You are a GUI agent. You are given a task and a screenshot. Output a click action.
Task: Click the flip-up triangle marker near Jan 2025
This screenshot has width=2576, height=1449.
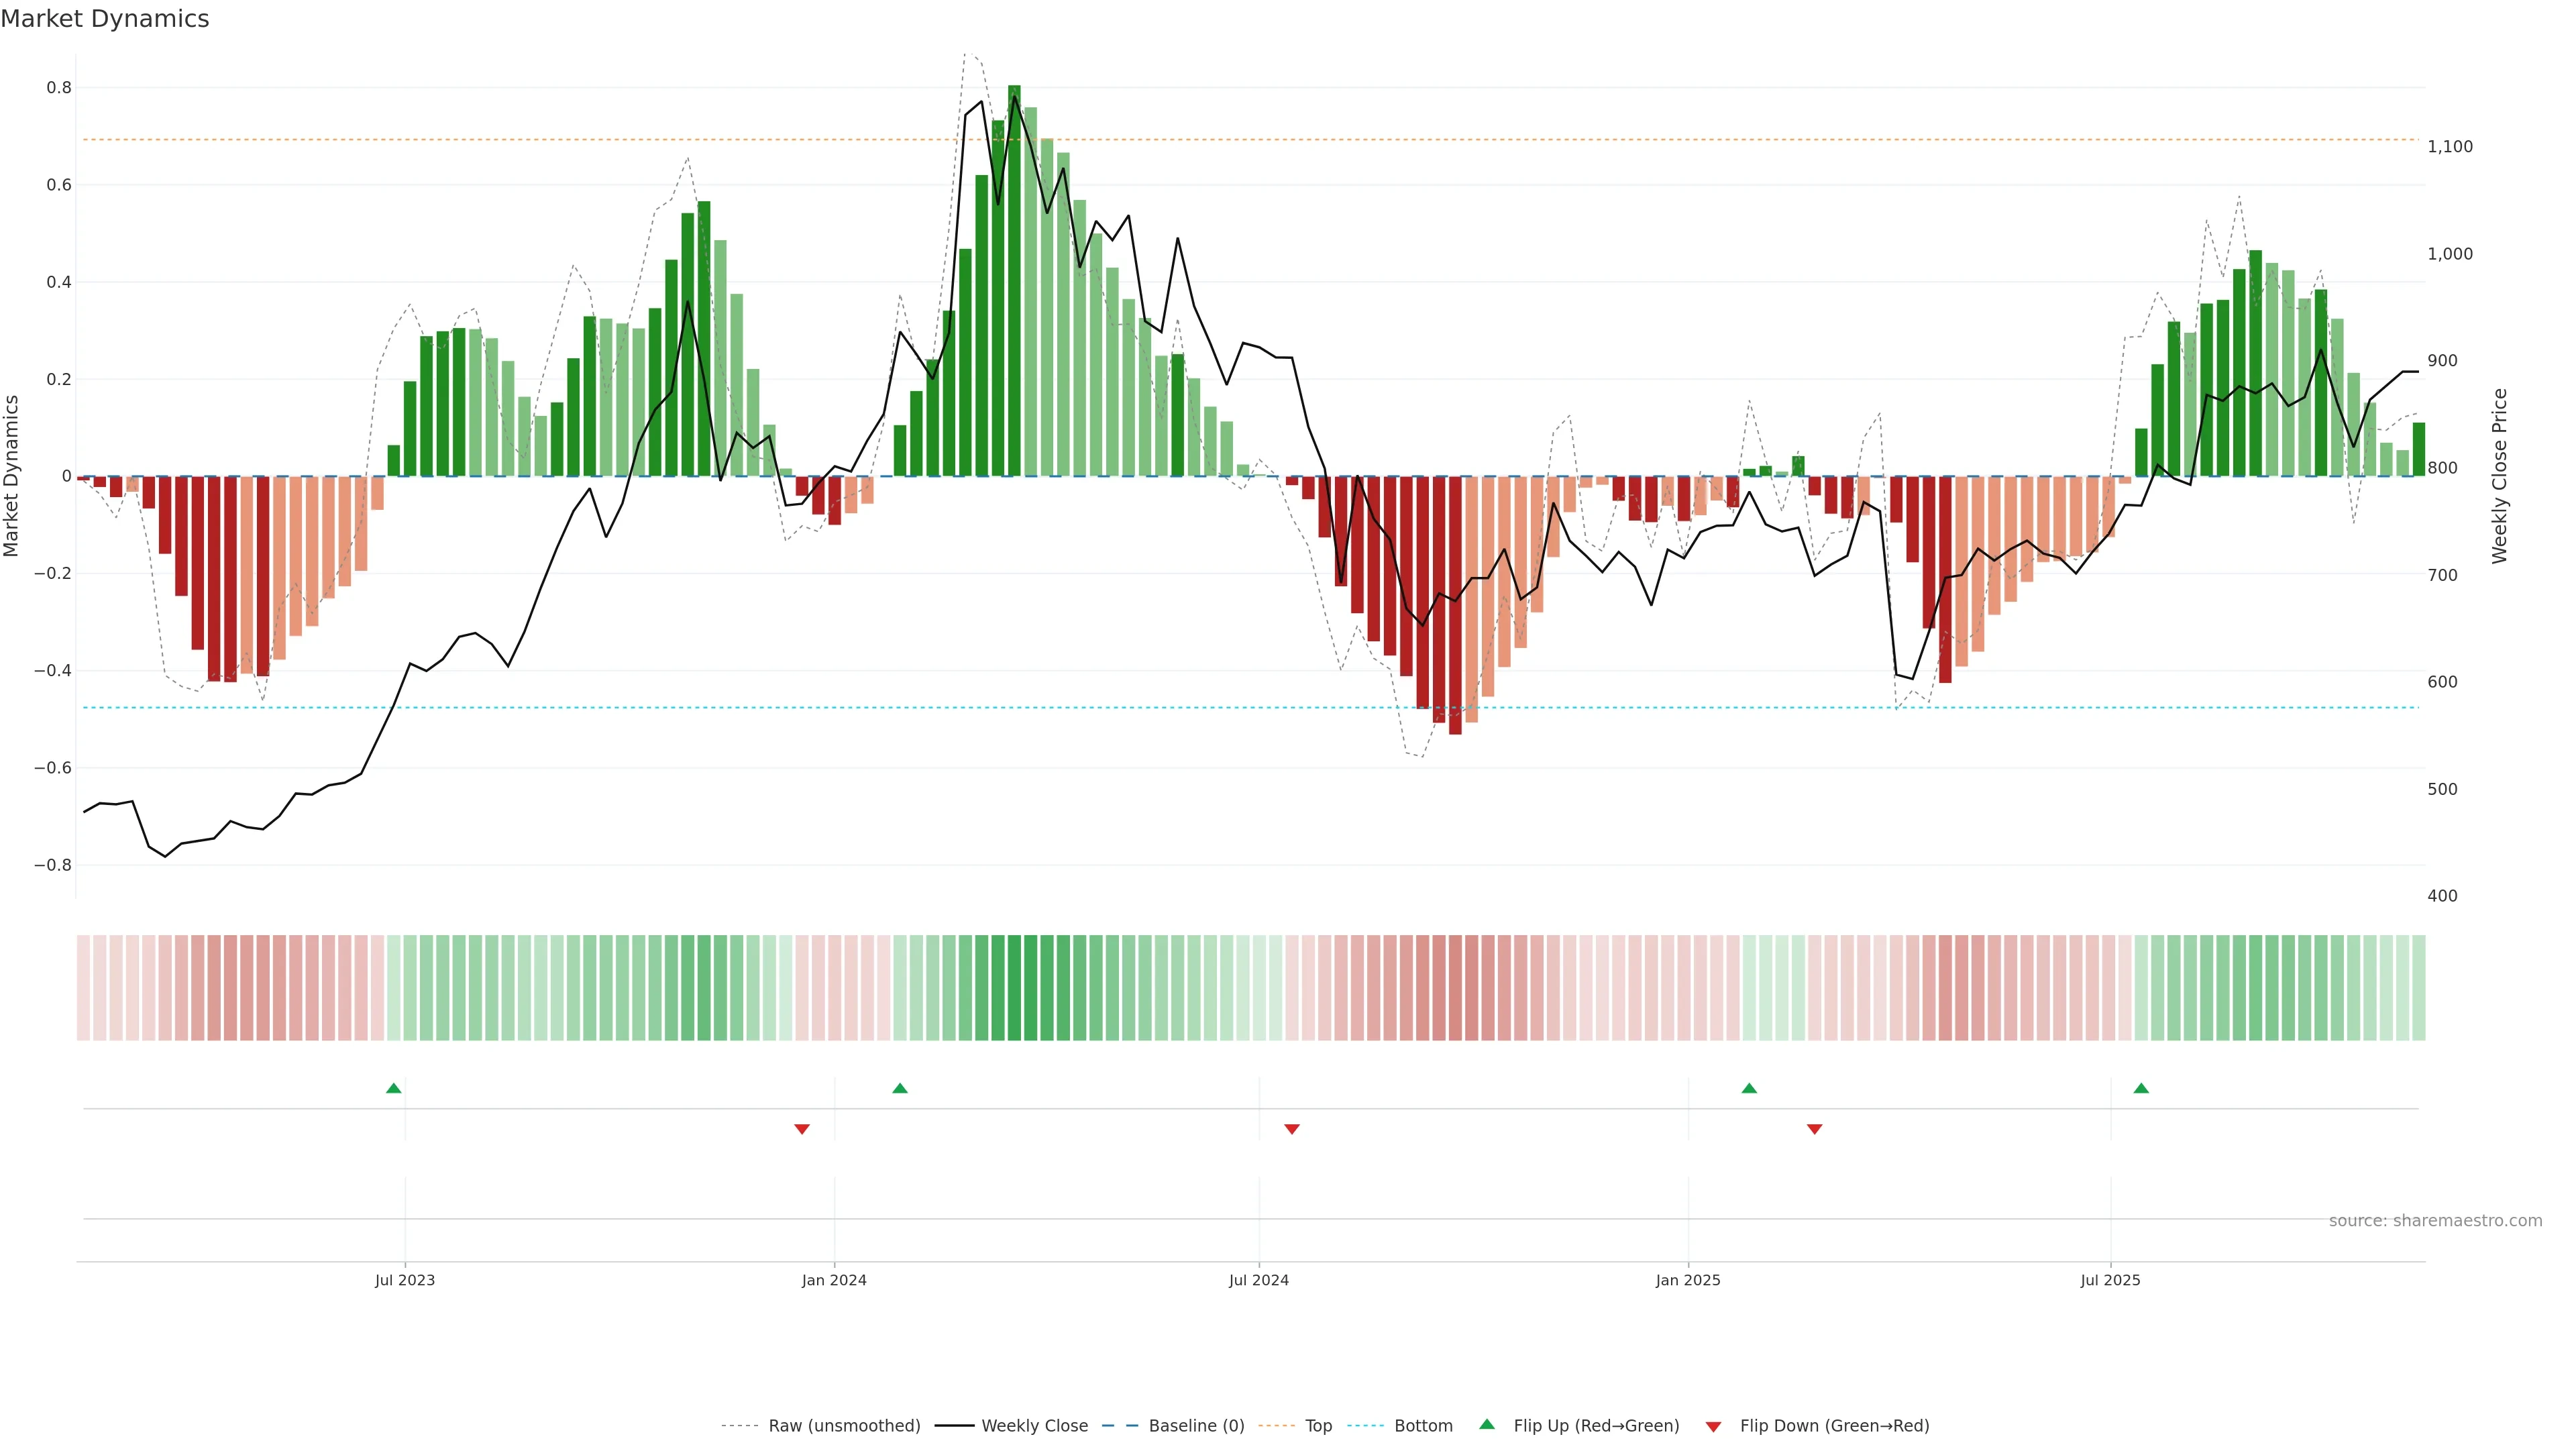pyautogui.click(x=1749, y=1088)
